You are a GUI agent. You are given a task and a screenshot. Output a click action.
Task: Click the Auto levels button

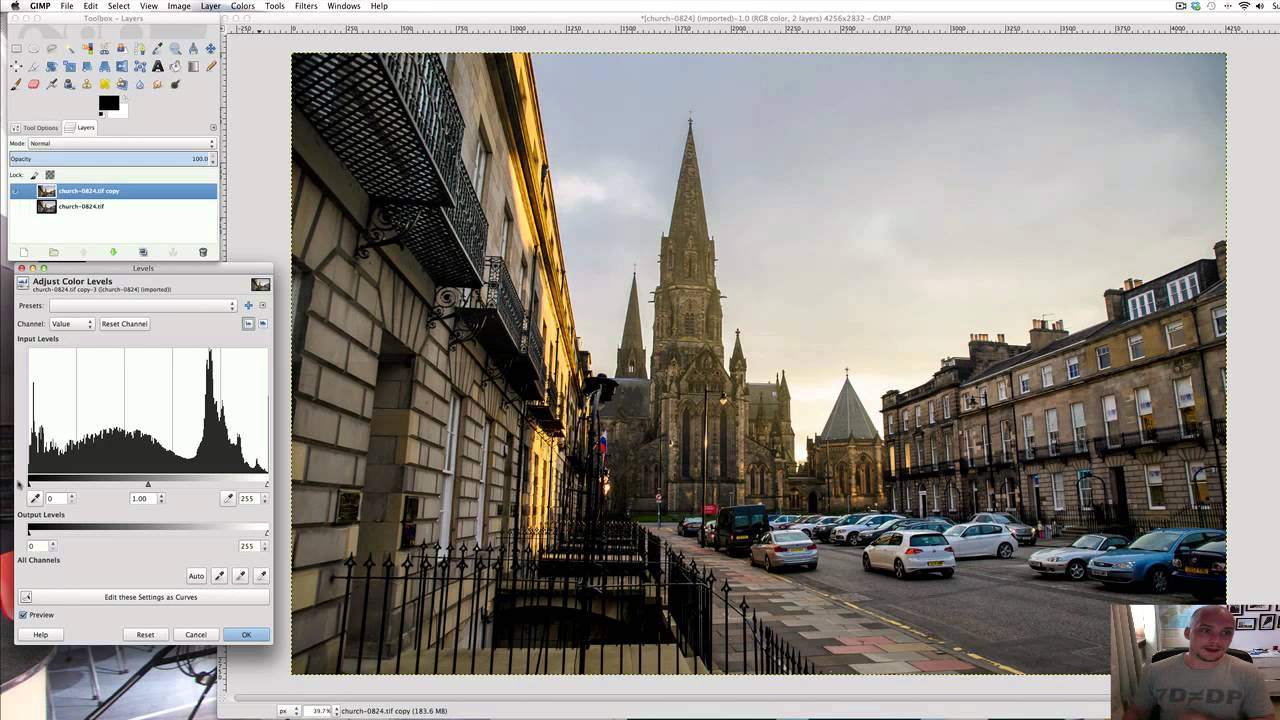click(196, 575)
